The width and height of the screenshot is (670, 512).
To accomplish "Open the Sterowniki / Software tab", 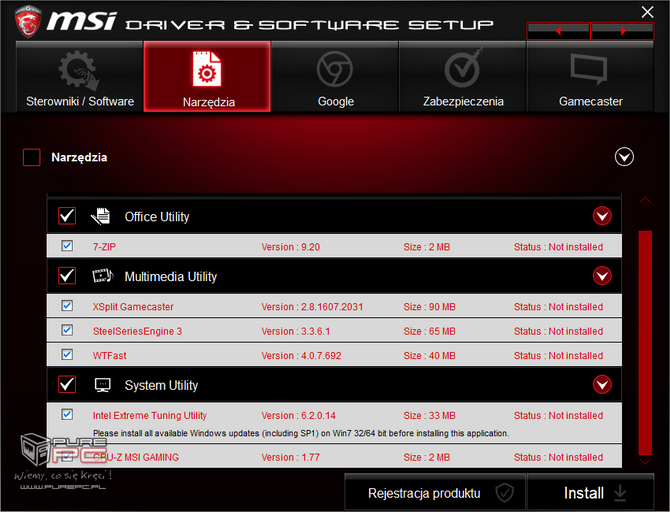I will pos(79,77).
